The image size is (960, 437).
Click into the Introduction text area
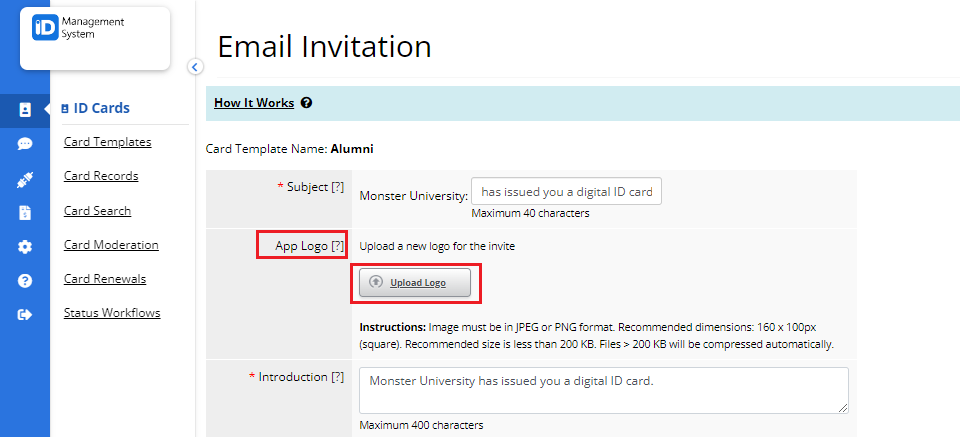[x=604, y=390]
